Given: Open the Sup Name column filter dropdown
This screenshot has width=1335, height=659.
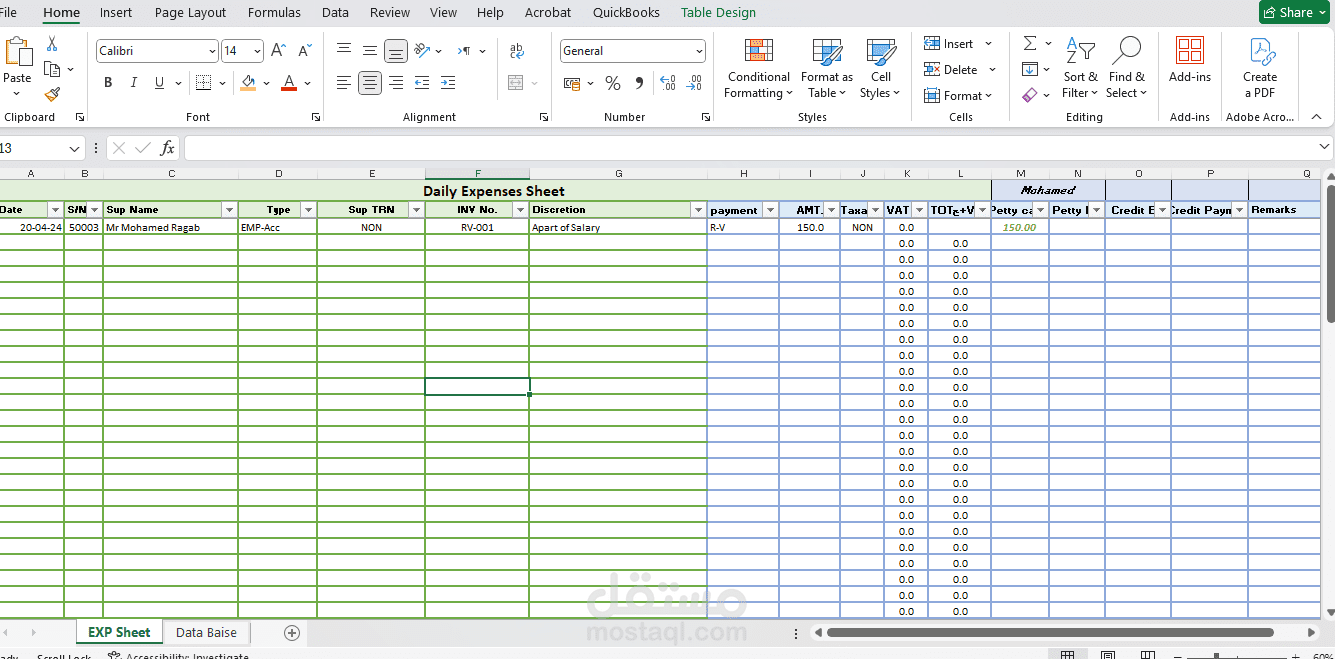Looking at the screenshot, I should click(229, 210).
